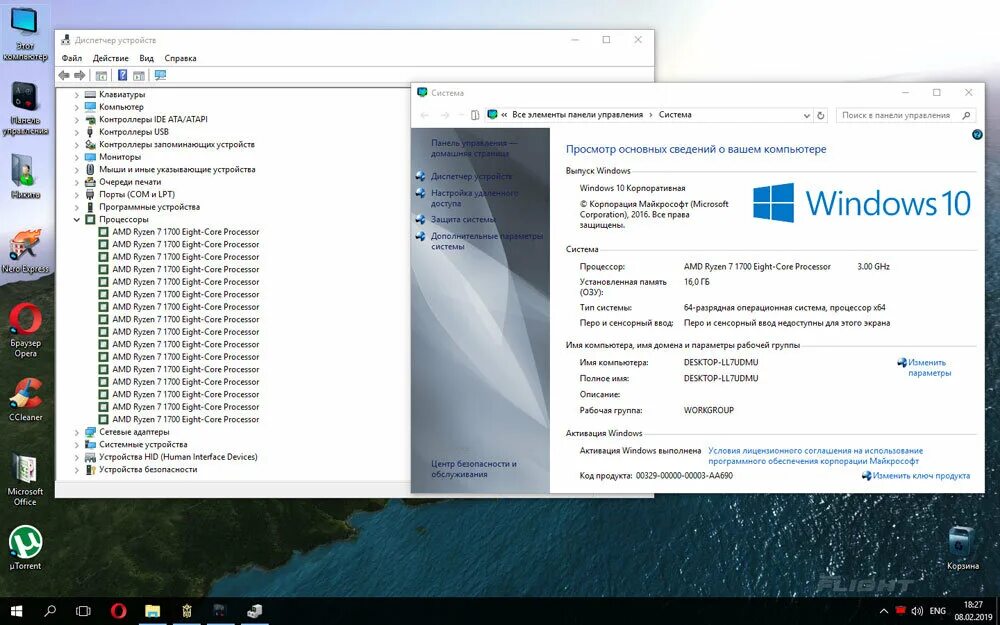Click Поиск в панели управления field
Image resolution: width=1000 pixels, height=625 pixels.
905,115
